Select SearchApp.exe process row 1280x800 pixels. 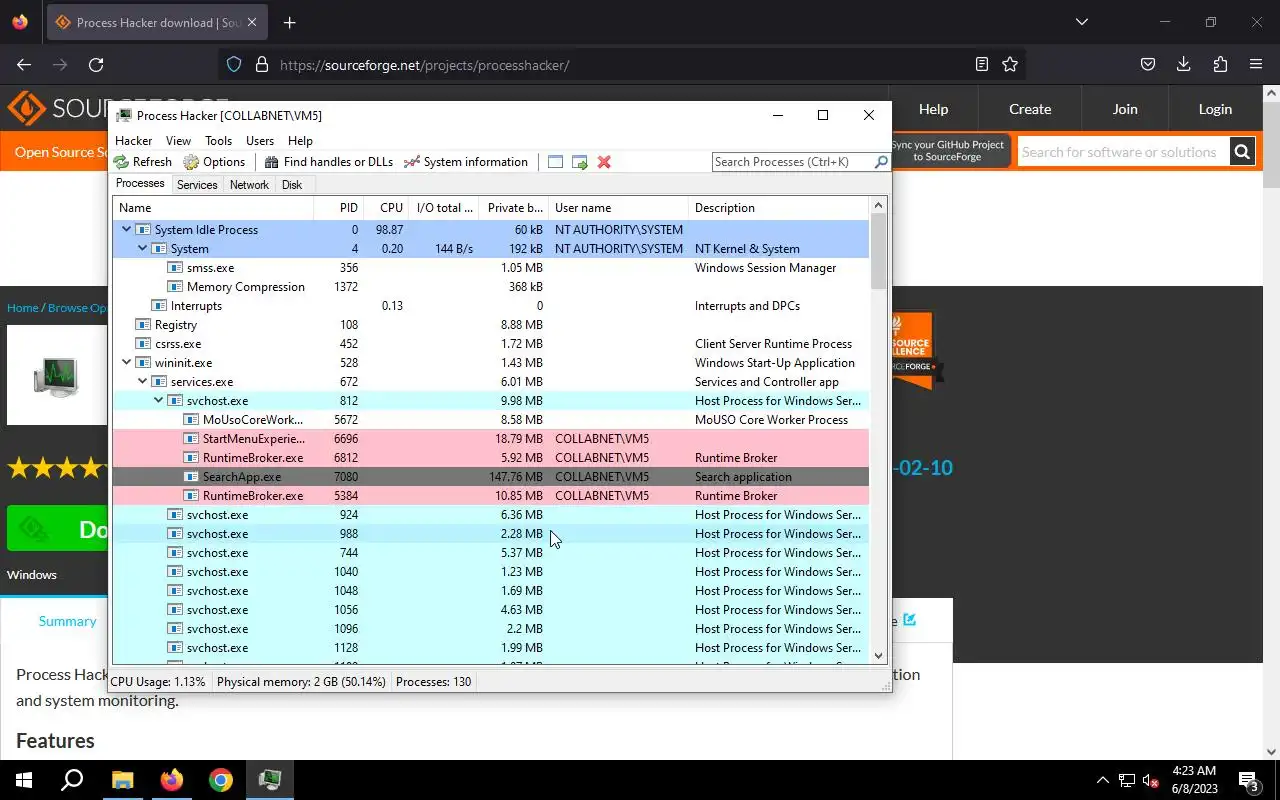pos(490,477)
